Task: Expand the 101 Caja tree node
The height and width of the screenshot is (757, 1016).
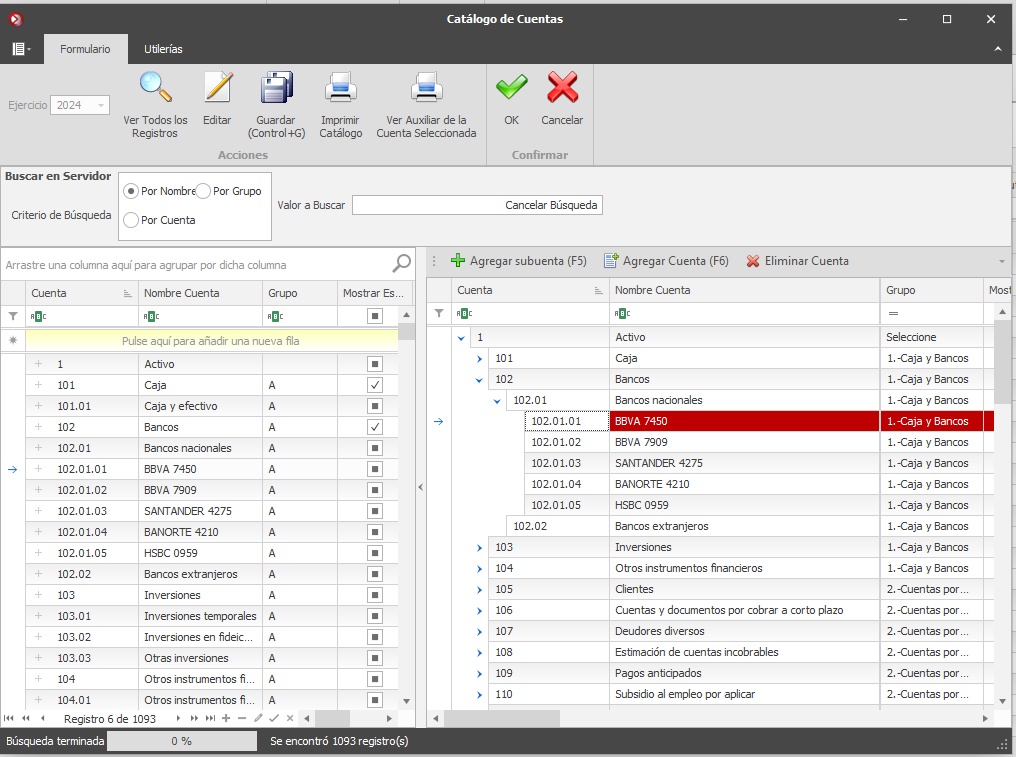Action: [479, 358]
